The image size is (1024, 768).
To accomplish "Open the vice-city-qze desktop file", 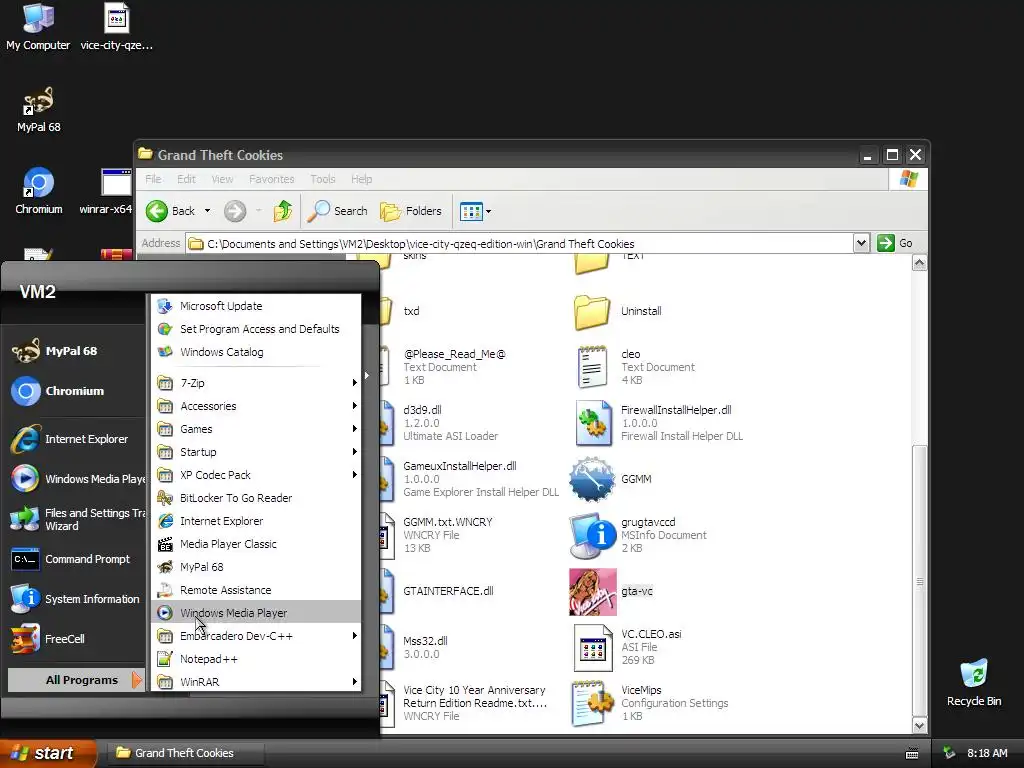I will pyautogui.click(x=116, y=27).
